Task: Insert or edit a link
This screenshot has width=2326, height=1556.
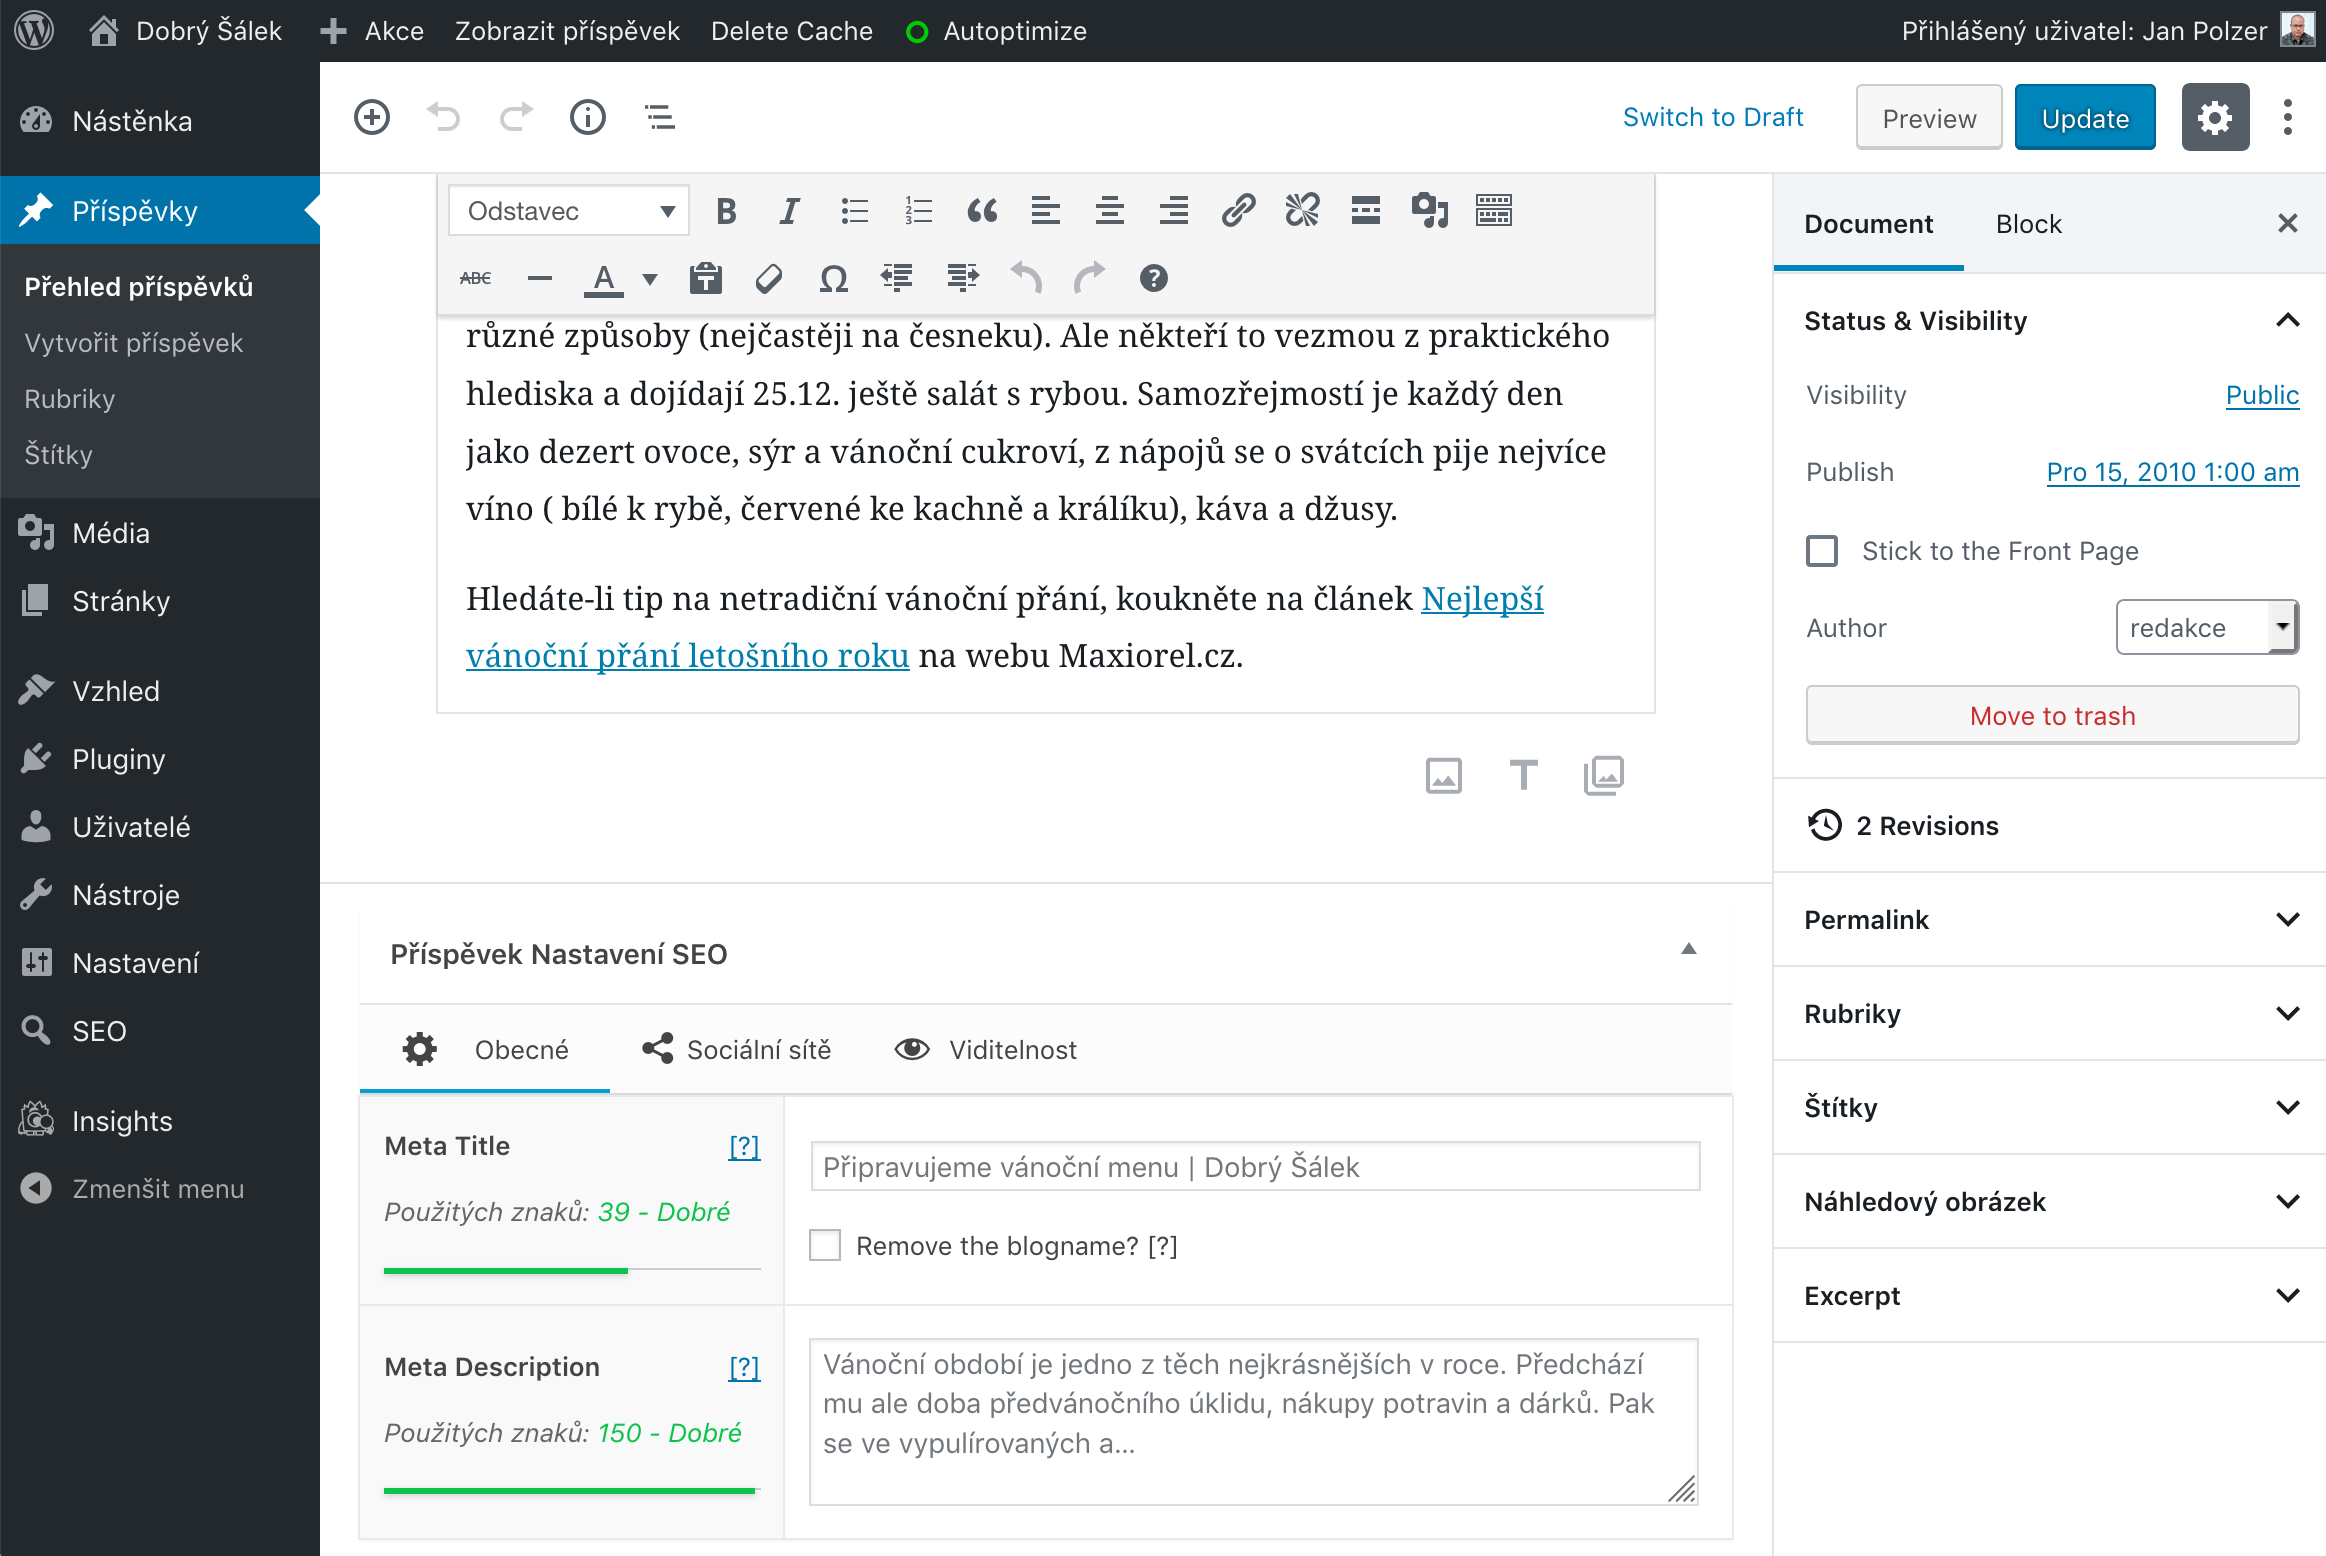Action: tap(1238, 211)
